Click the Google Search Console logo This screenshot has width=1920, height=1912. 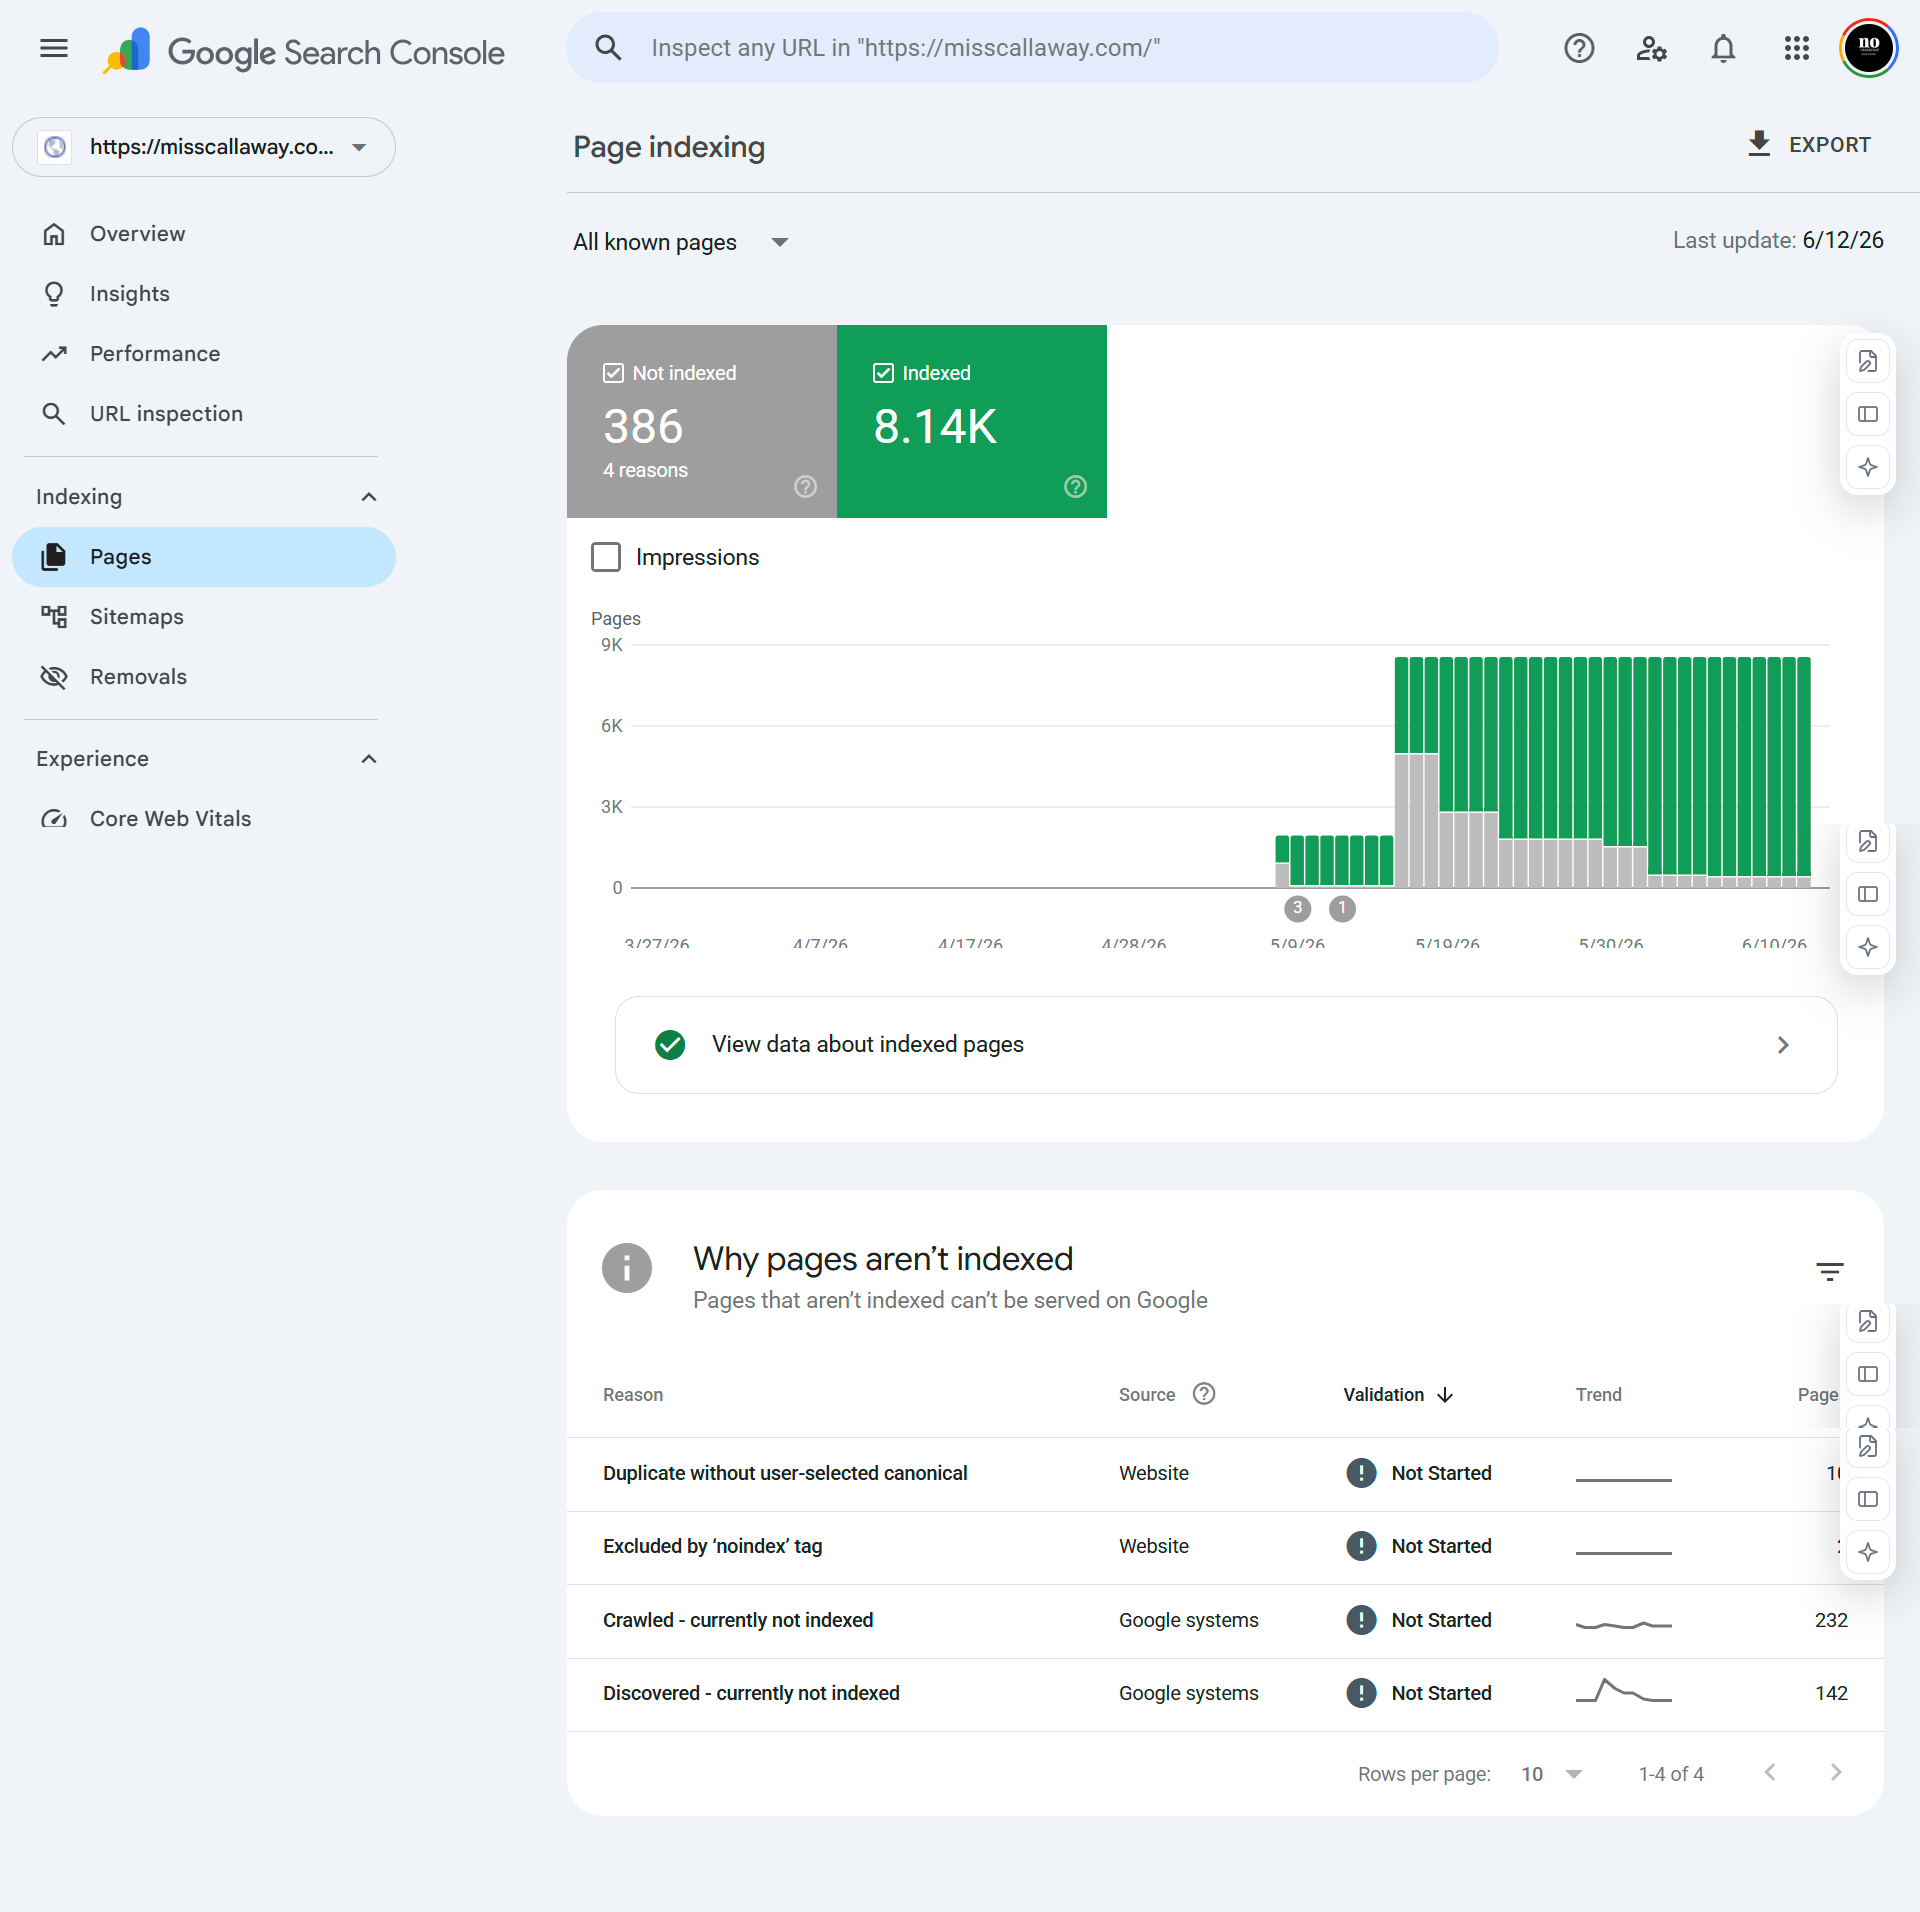click(304, 50)
